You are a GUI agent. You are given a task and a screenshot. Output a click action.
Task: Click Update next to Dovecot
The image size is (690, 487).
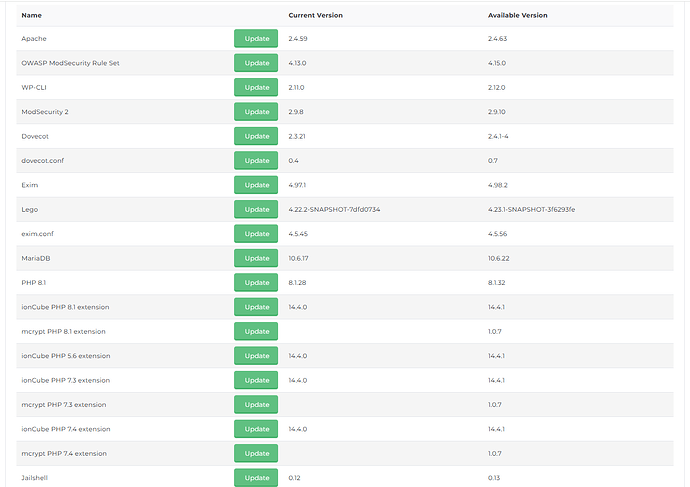point(256,136)
